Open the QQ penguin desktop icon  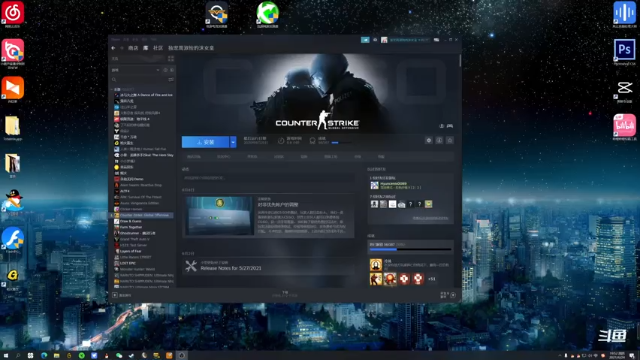[13, 202]
